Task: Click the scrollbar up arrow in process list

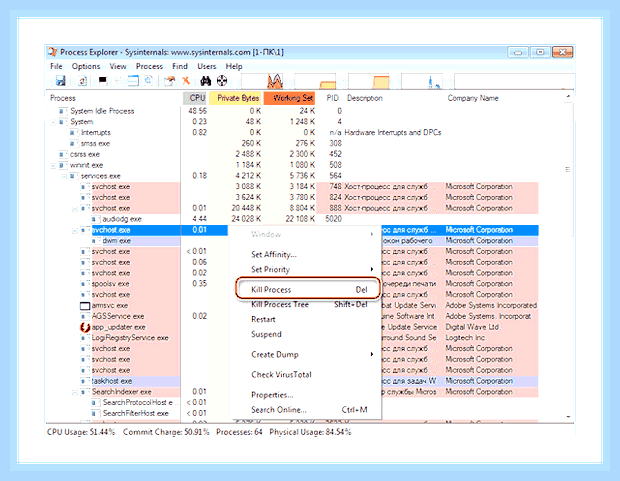Action: click(x=568, y=97)
